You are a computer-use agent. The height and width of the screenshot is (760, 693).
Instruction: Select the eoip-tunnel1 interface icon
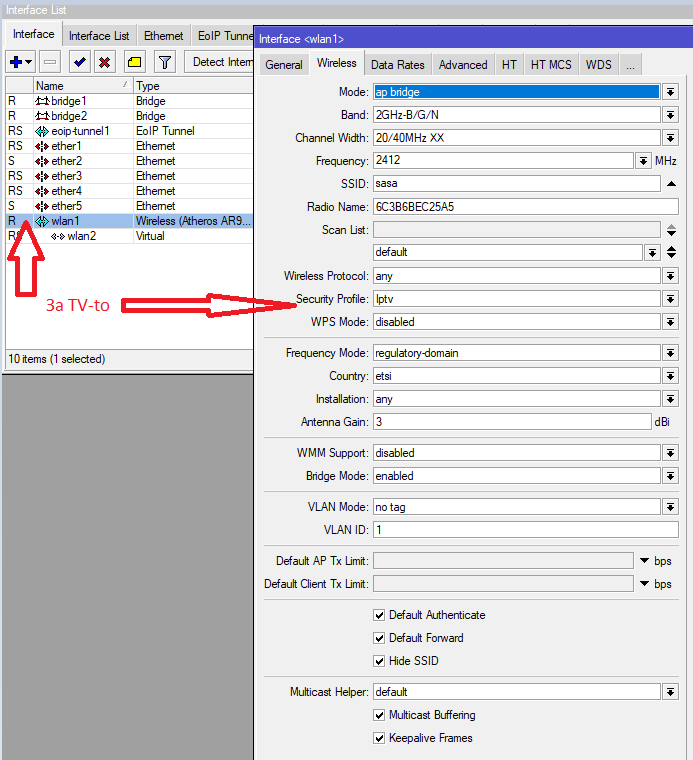(42, 131)
